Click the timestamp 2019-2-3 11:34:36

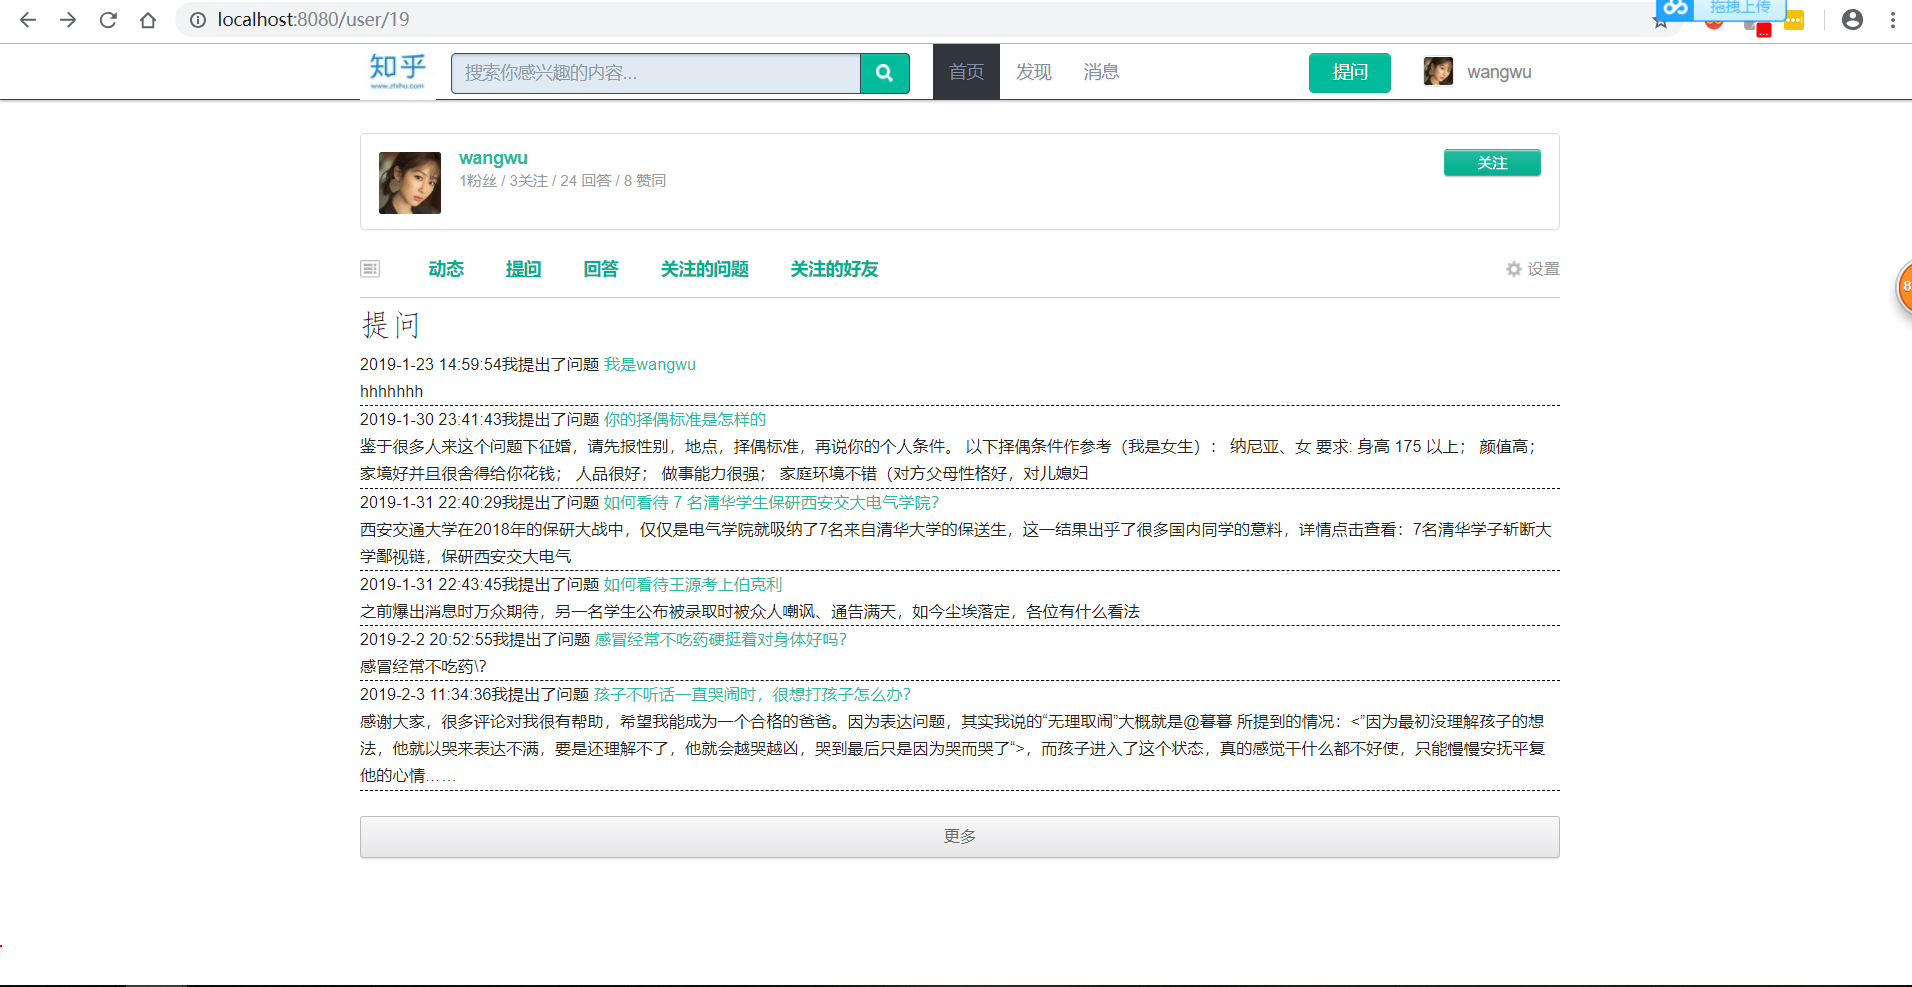point(426,695)
